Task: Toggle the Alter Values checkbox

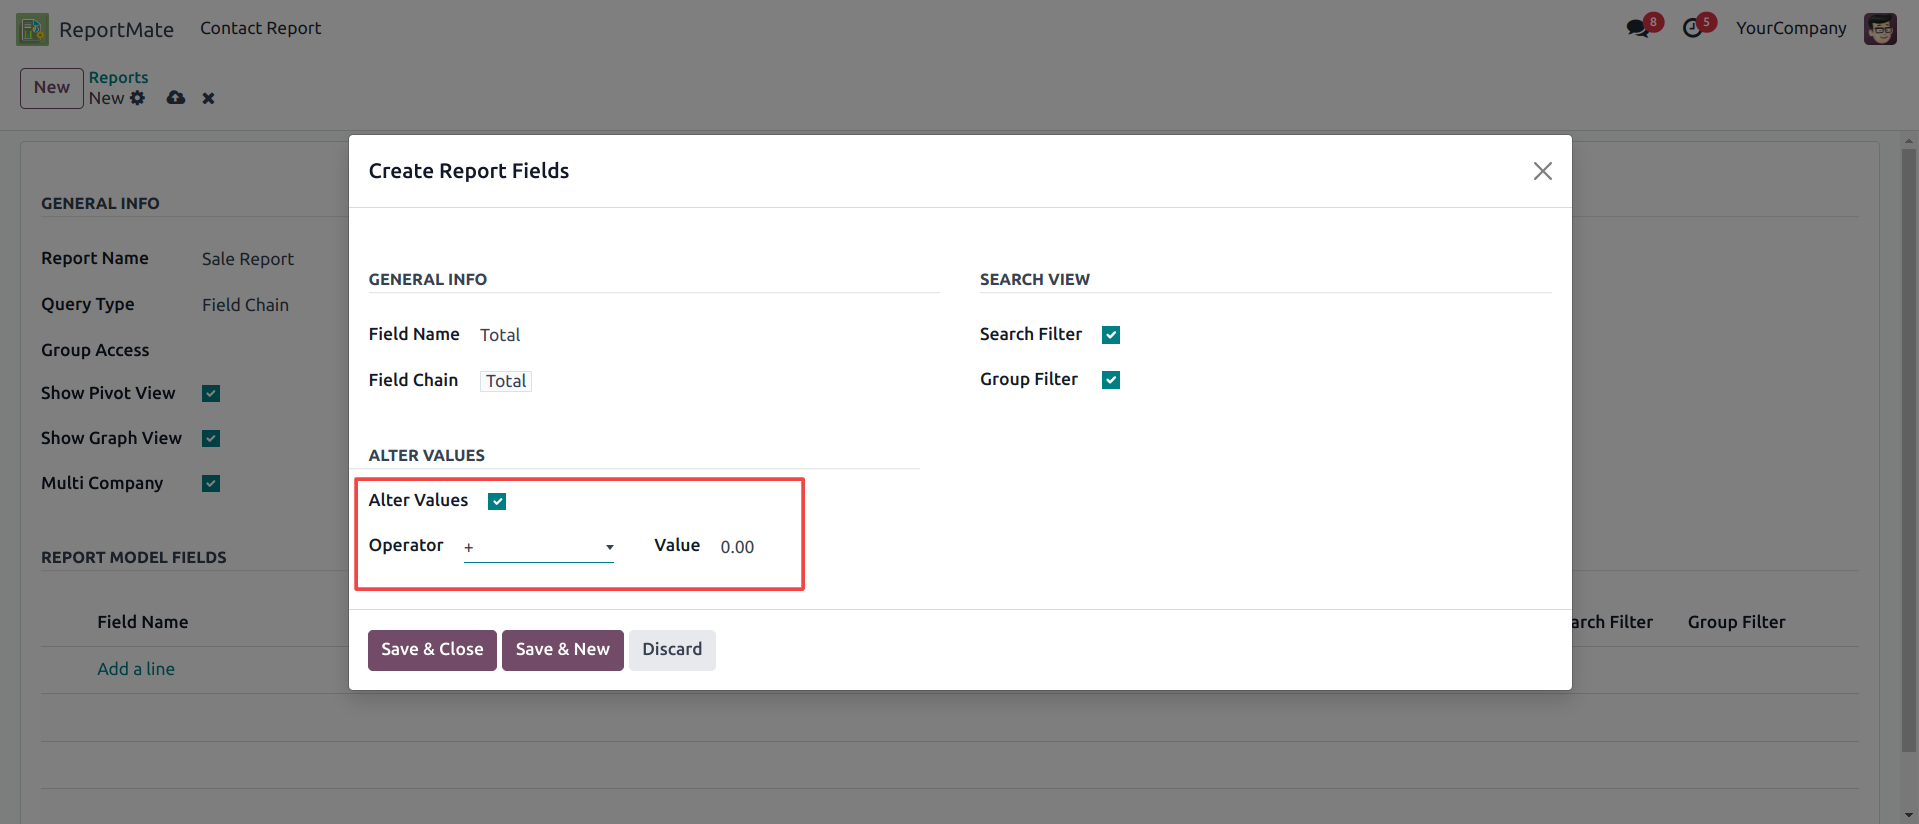Action: pos(497,501)
